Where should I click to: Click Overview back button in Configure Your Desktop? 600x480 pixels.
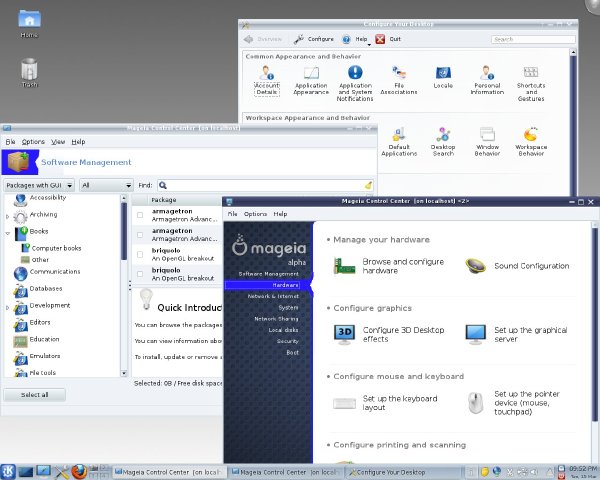(263, 39)
